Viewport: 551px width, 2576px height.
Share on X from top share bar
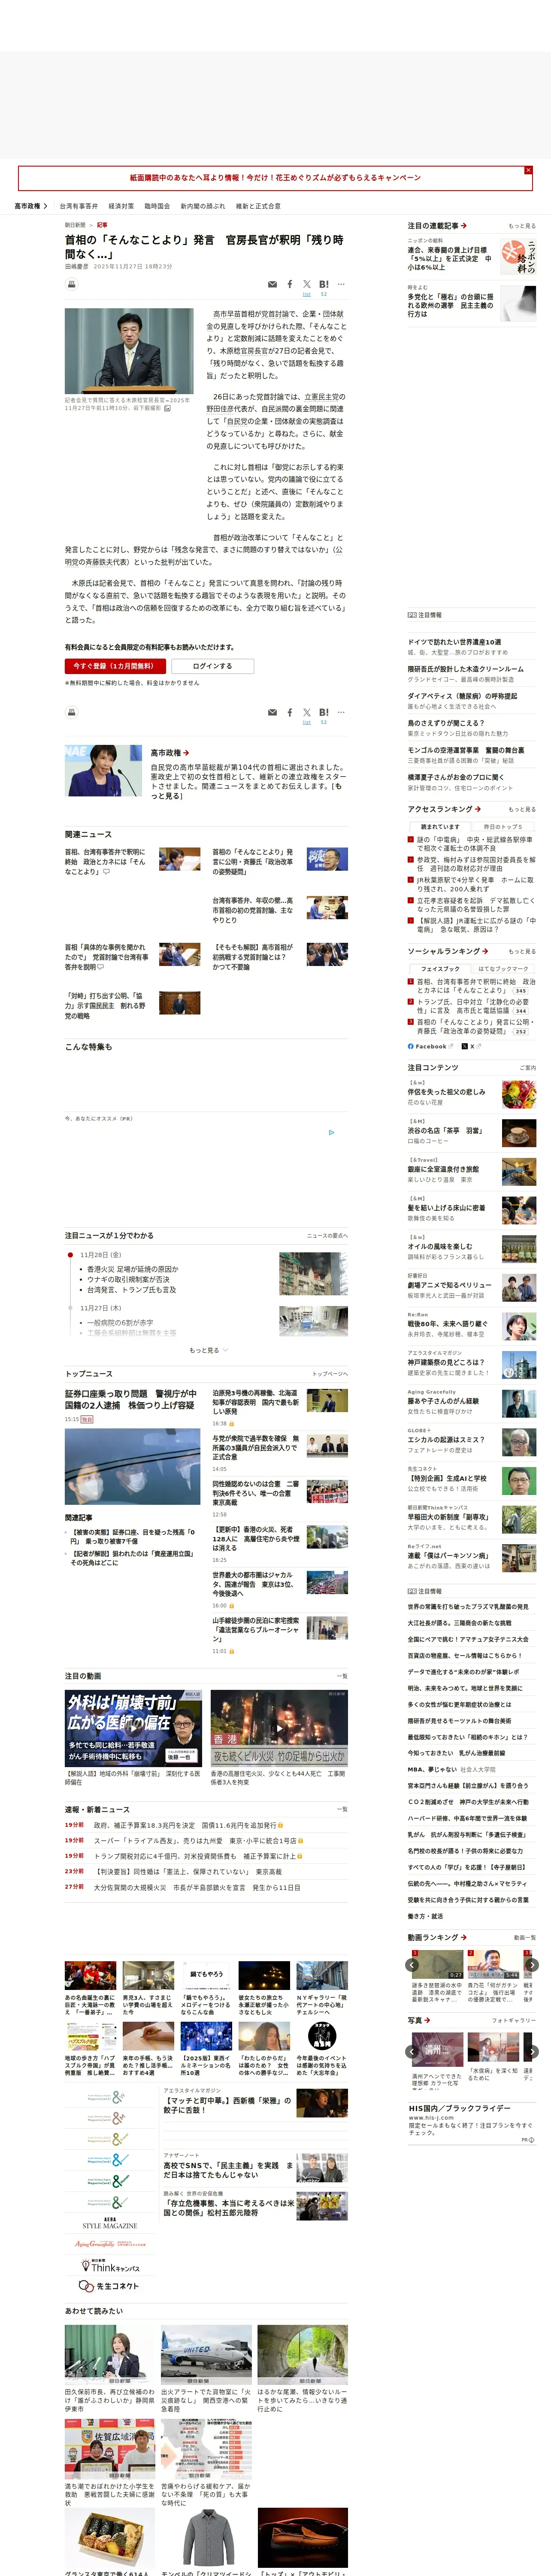tap(307, 284)
